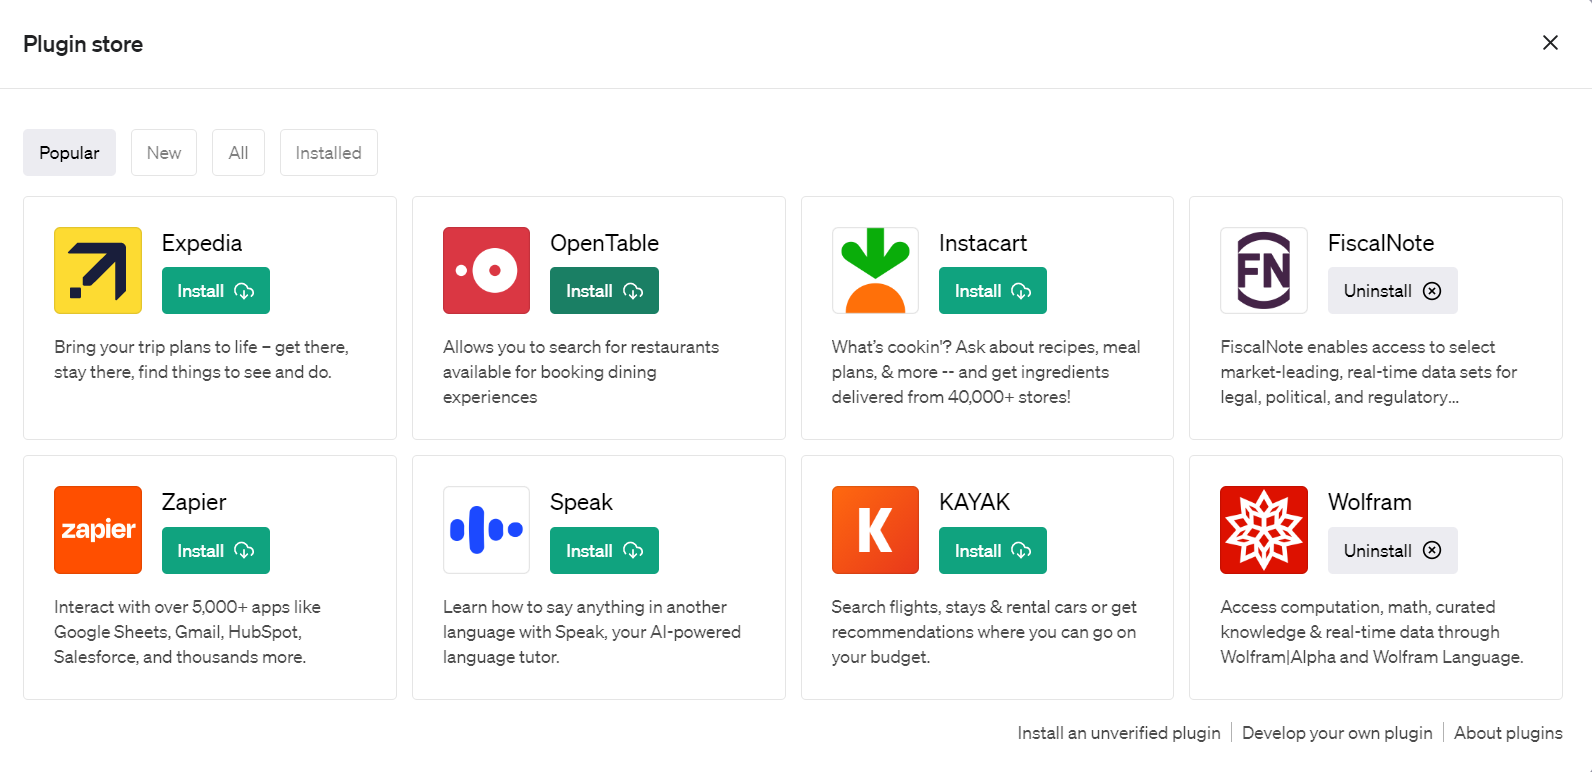Click KAYAK's 'Search flights, stays' description
1592x772 pixels.
click(984, 632)
